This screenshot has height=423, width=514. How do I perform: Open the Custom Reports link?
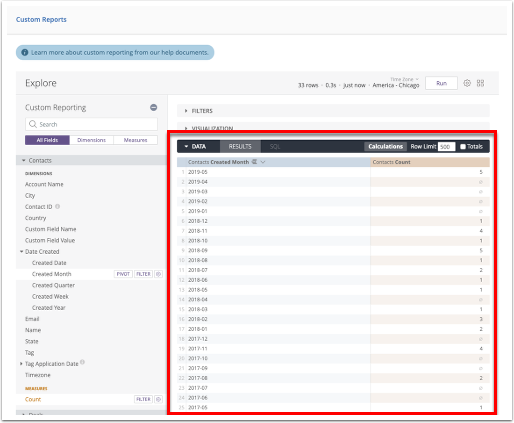(x=41, y=19)
